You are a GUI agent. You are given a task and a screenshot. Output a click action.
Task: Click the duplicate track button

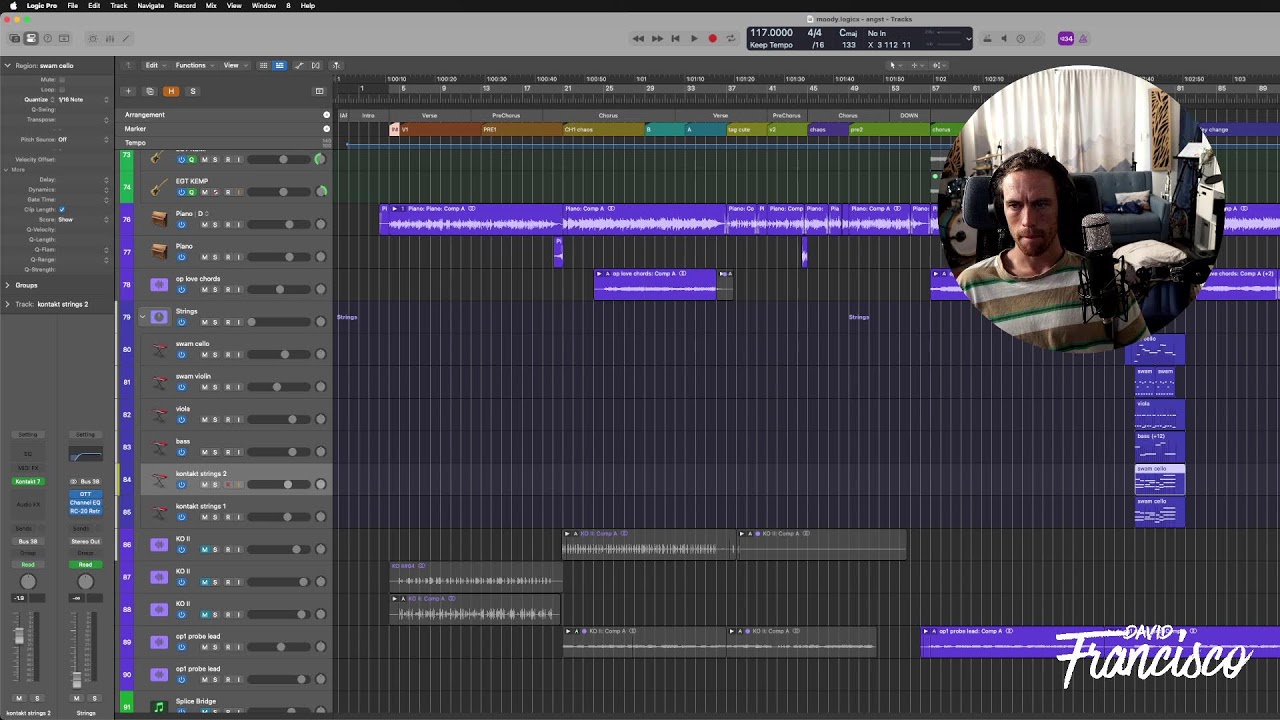150,91
